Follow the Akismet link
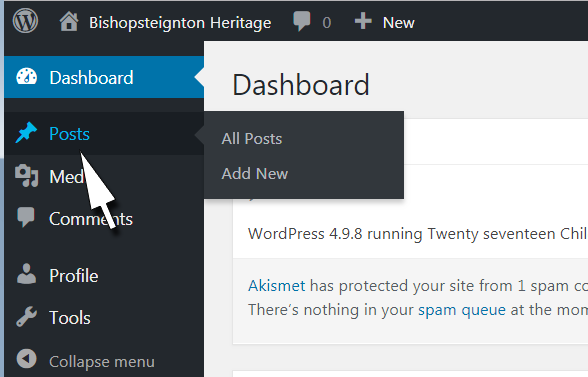This screenshot has height=377, width=588. pyautogui.click(x=277, y=286)
